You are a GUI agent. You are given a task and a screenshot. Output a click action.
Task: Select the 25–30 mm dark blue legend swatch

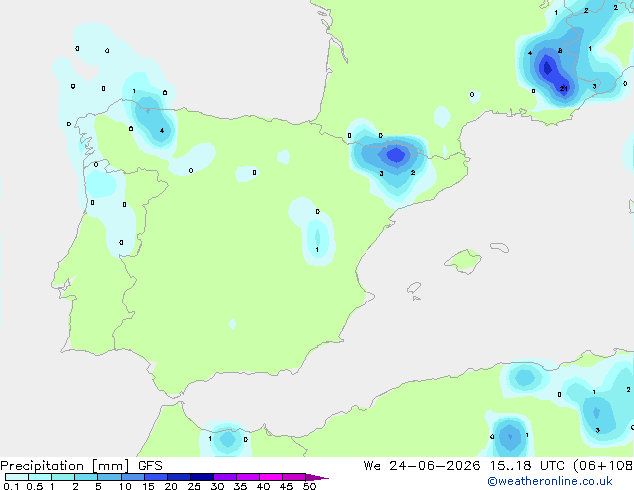[202, 477]
